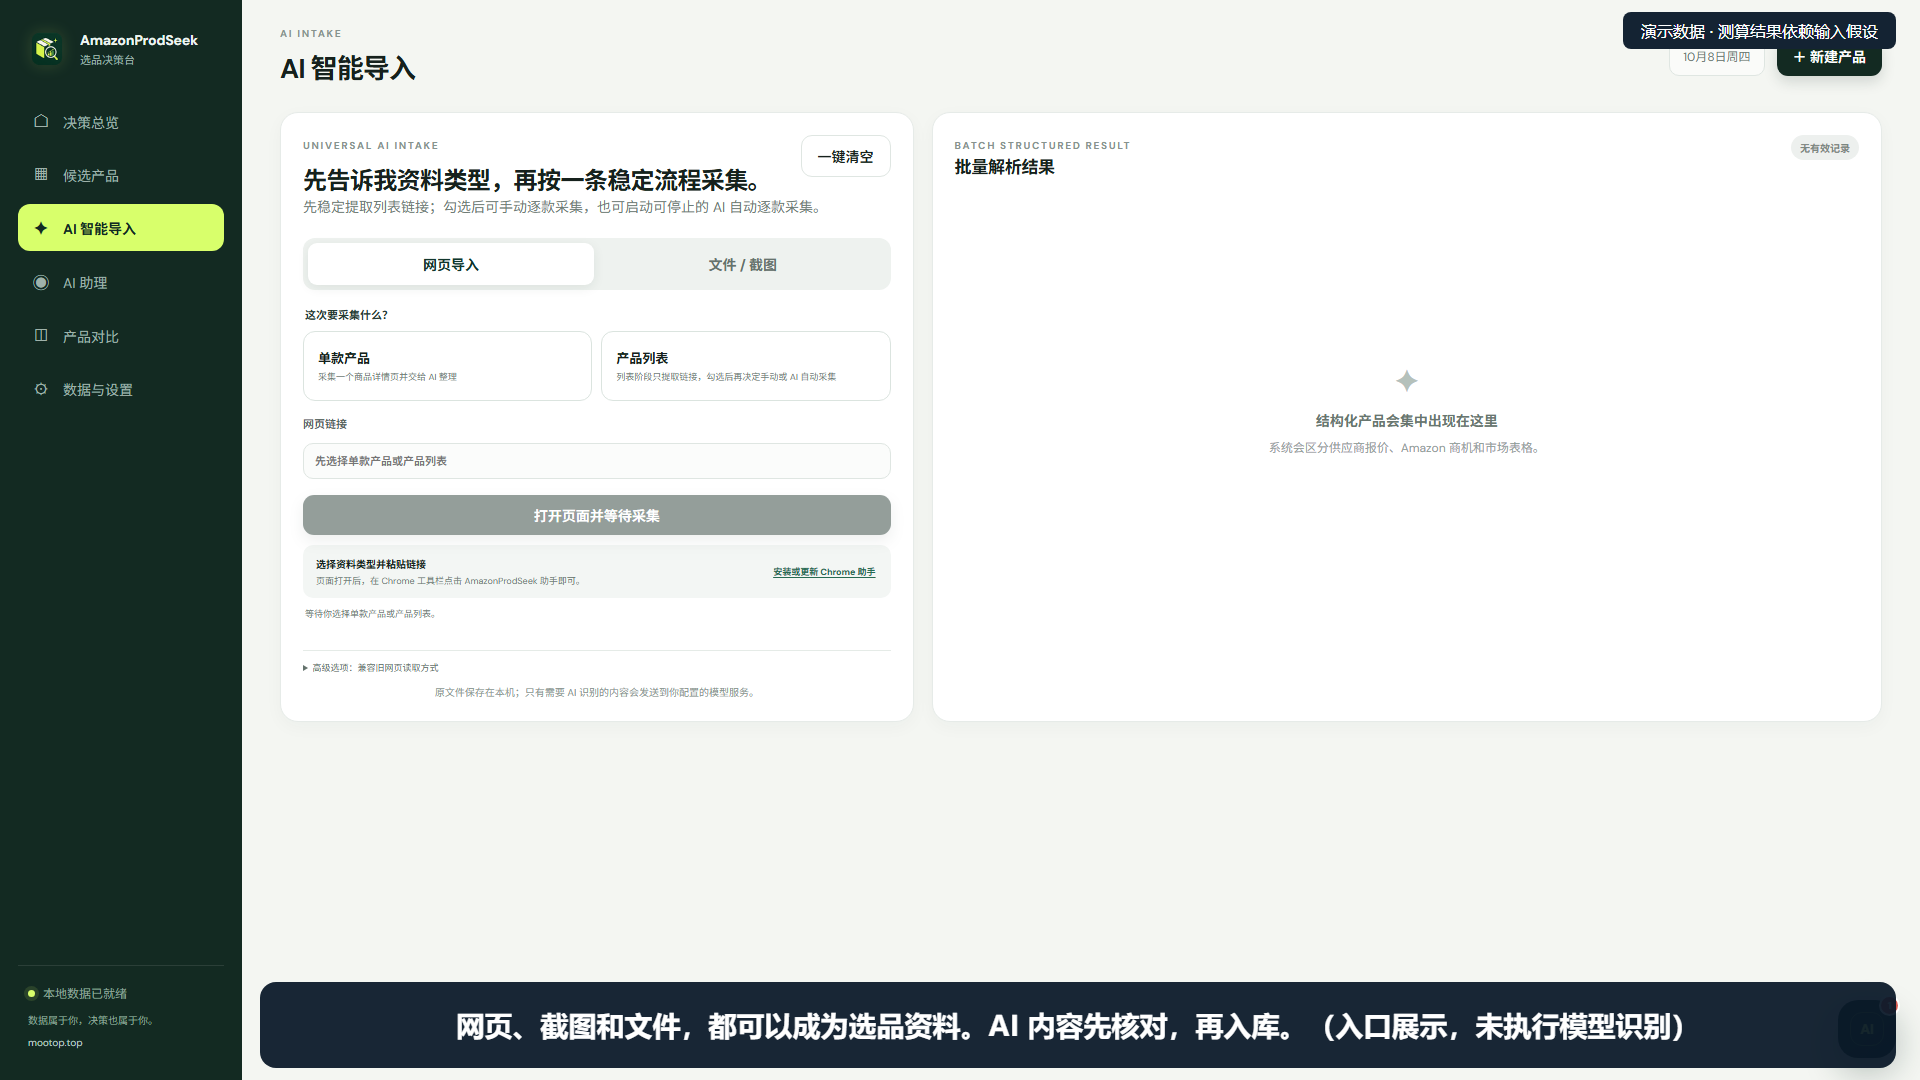Open 数据与设置 via its gear icon
Viewport: 1920px width, 1080px height.
[41, 389]
